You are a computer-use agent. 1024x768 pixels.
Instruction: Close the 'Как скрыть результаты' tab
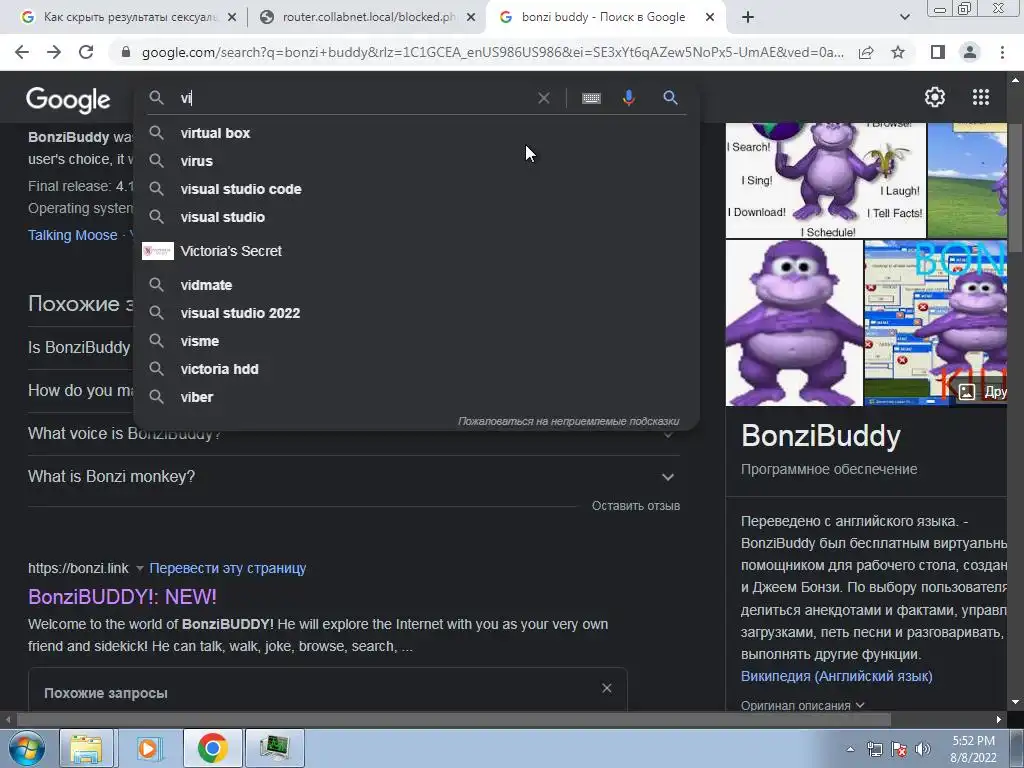click(232, 18)
